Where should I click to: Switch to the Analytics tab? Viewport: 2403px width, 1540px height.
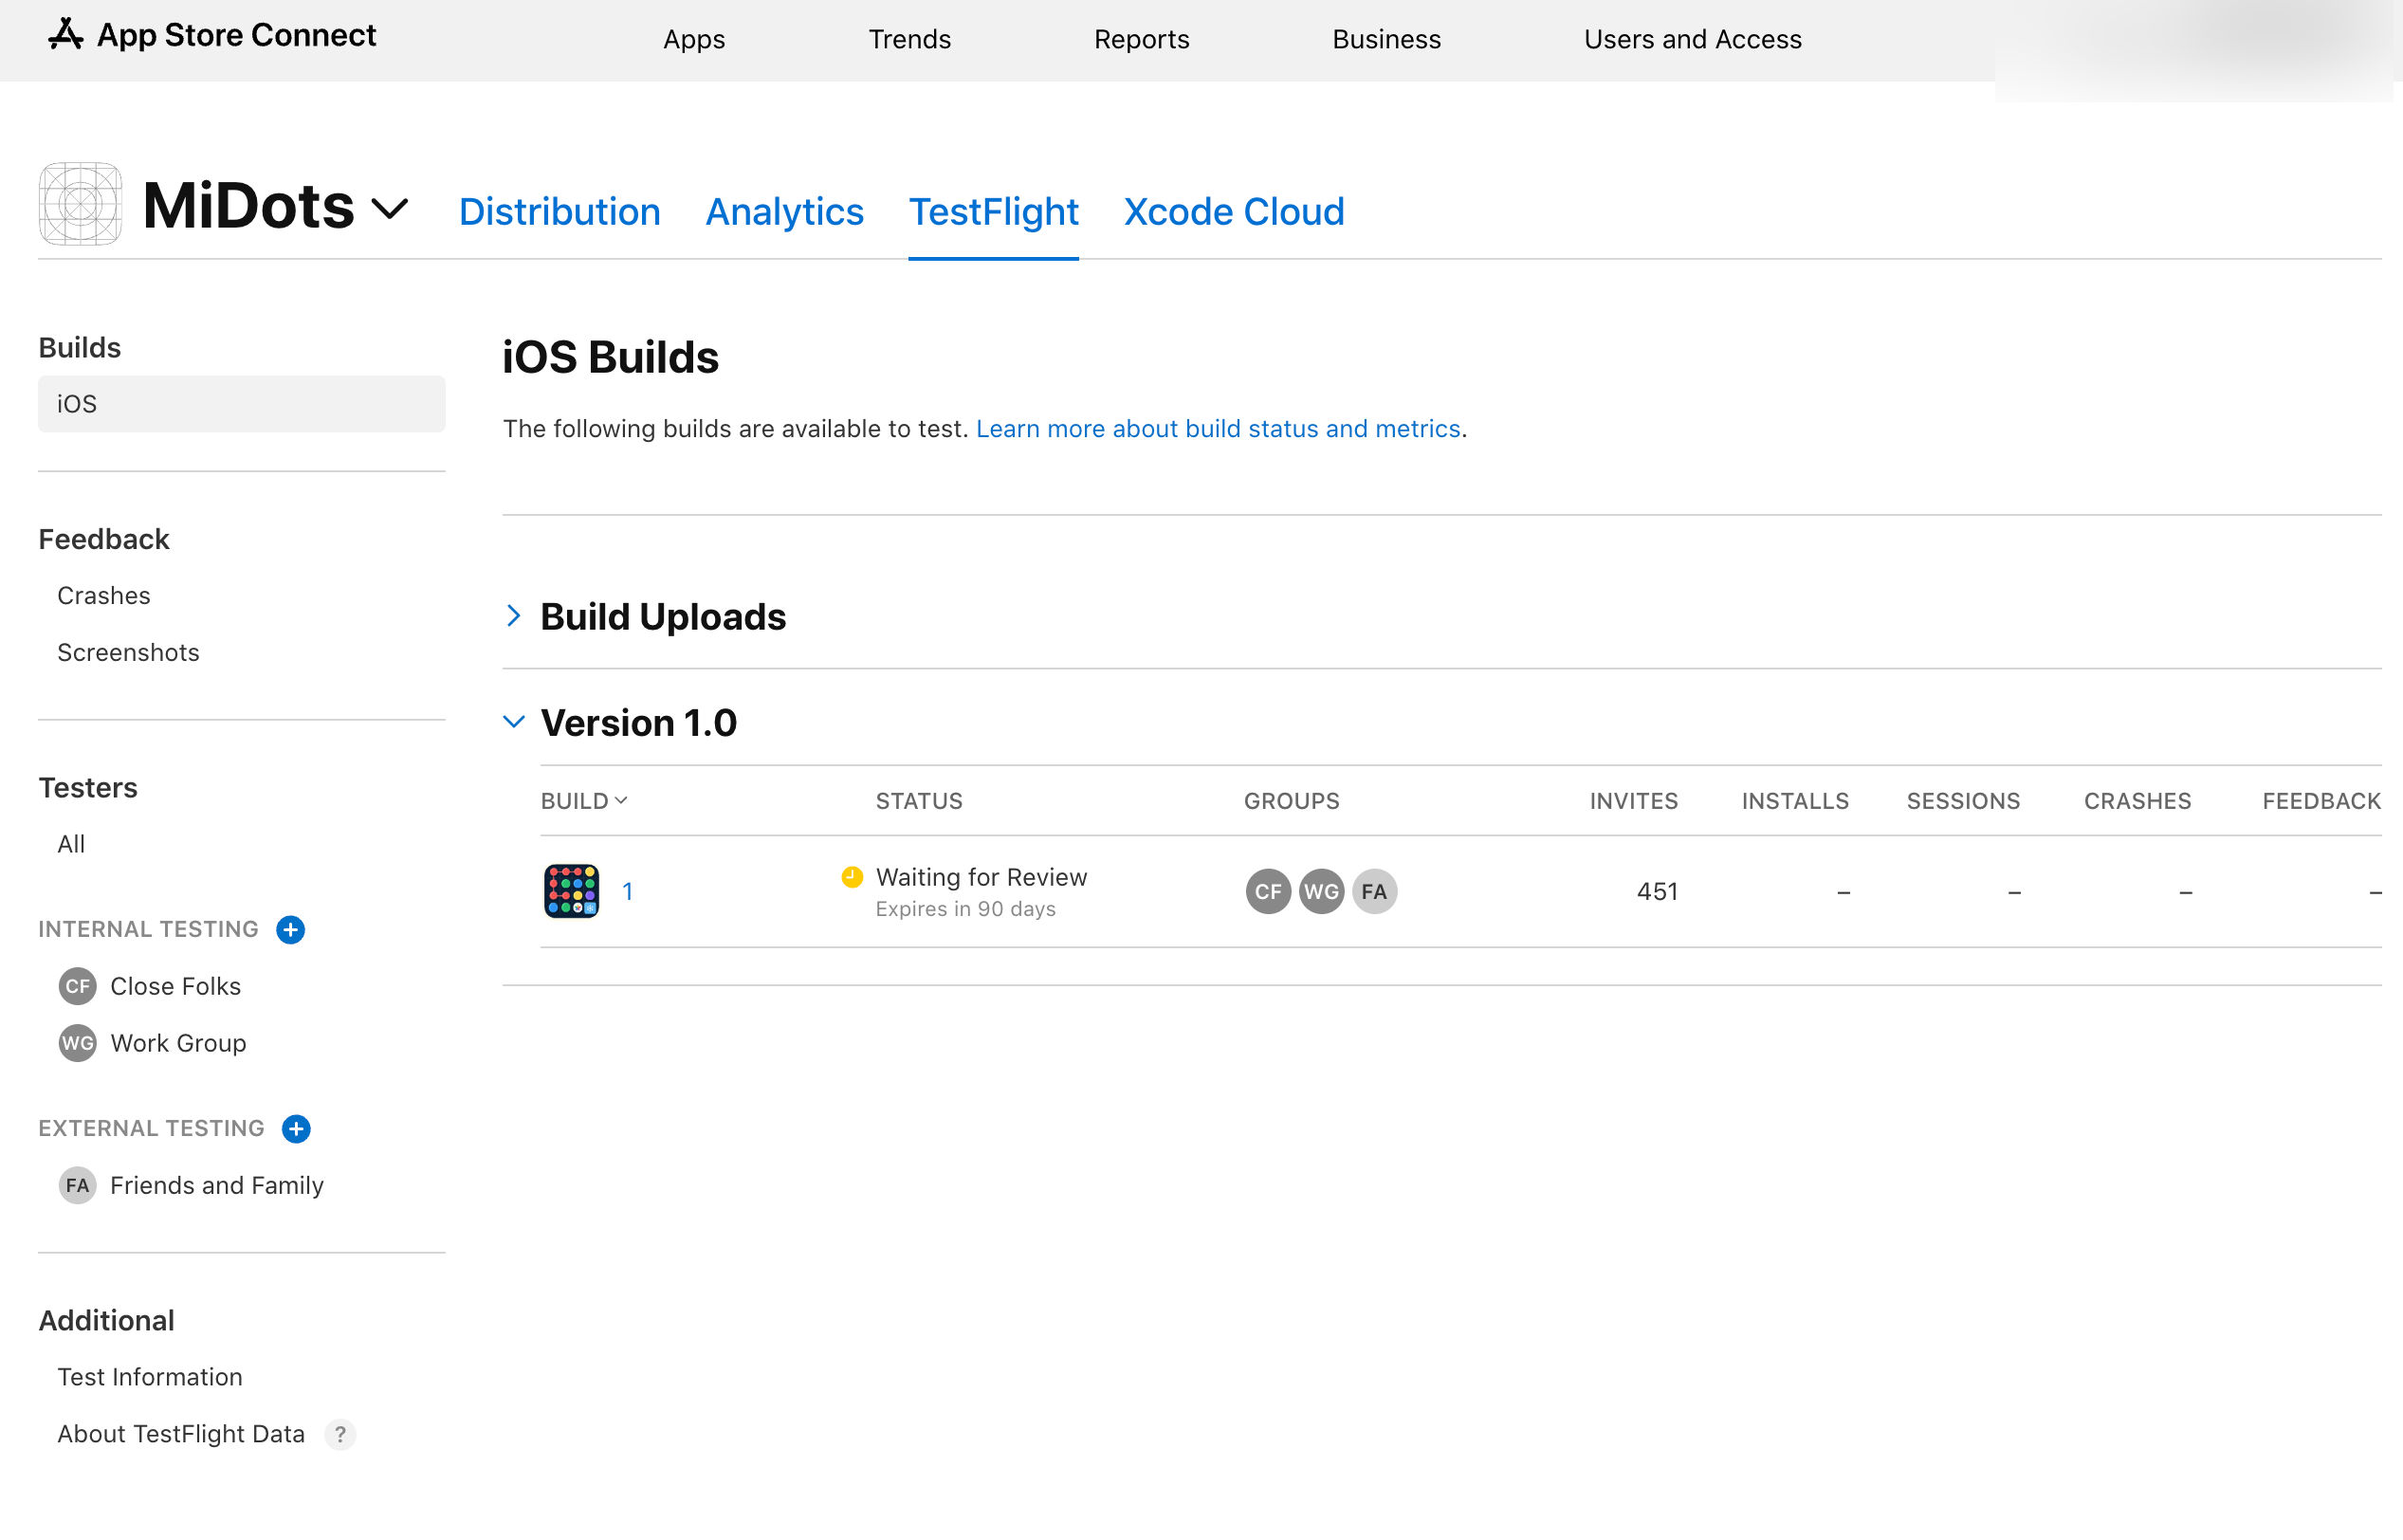784,212
